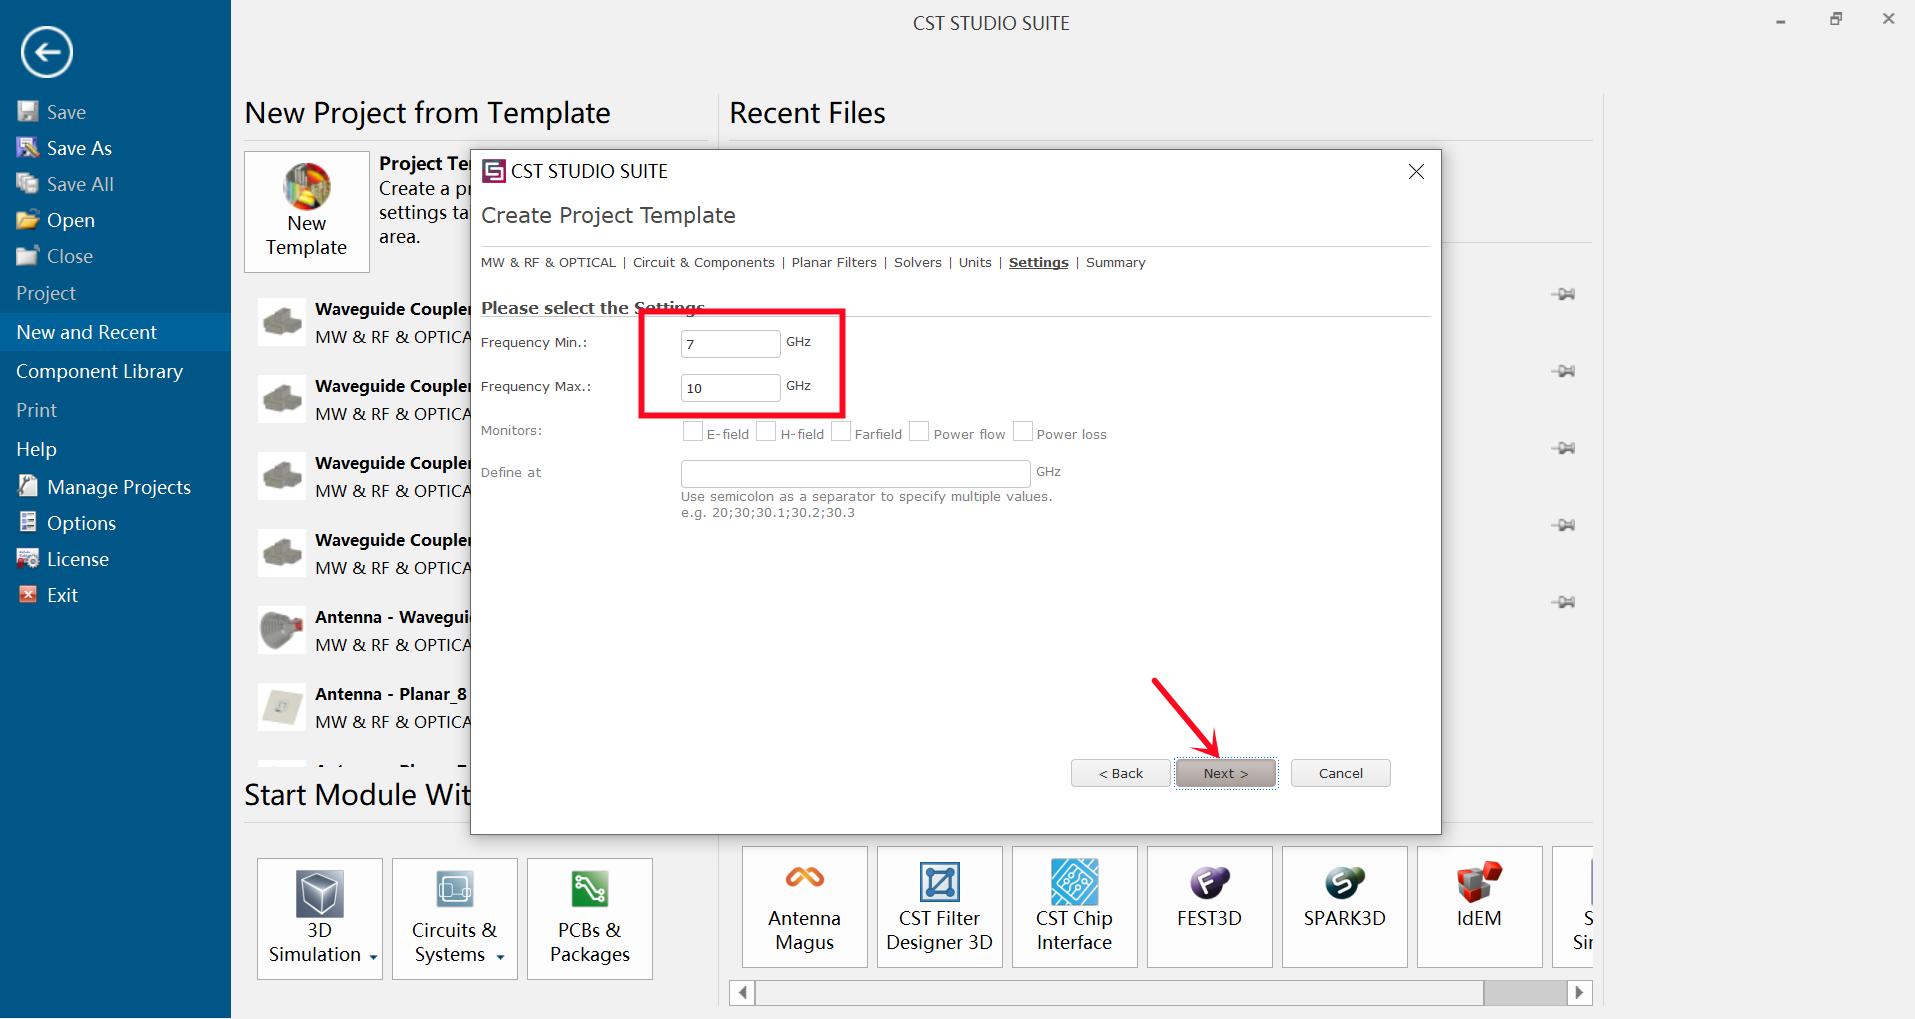Click the back arrow circle icon
Viewport: 1915px width, 1019px height.
[47, 52]
